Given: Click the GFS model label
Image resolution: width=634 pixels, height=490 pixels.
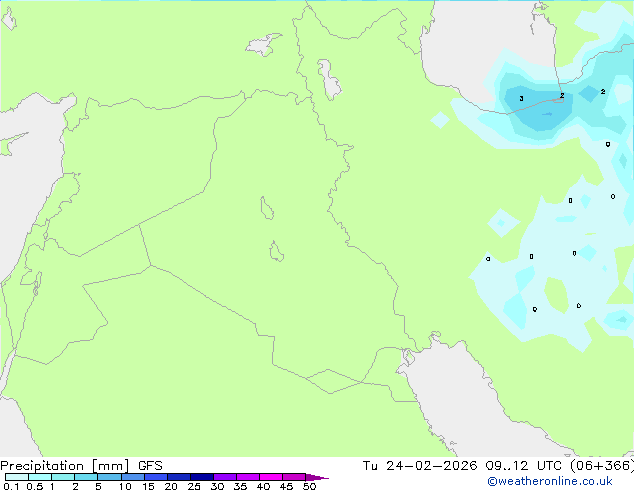Looking at the screenshot, I should (150, 466).
